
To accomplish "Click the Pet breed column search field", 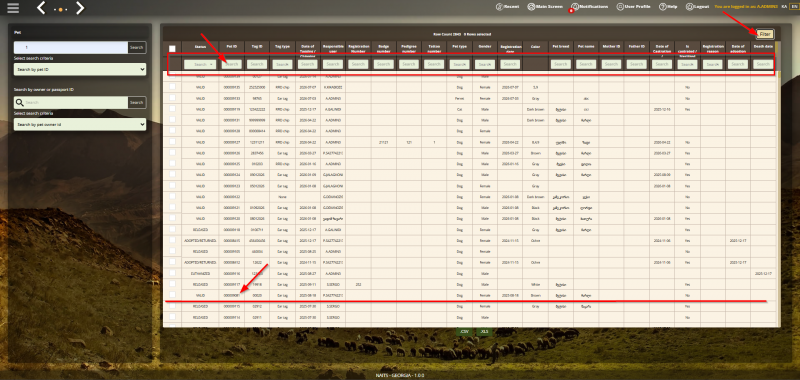I will click(560, 64).
